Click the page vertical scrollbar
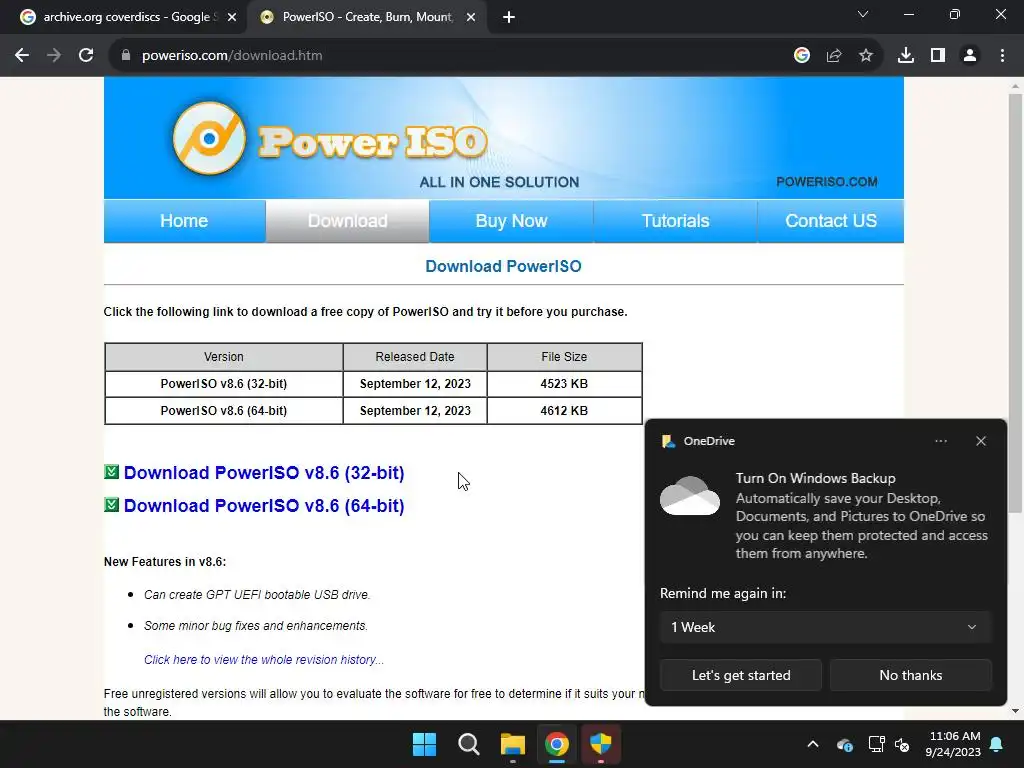The image size is (1024, 768). pos(1015,303)
